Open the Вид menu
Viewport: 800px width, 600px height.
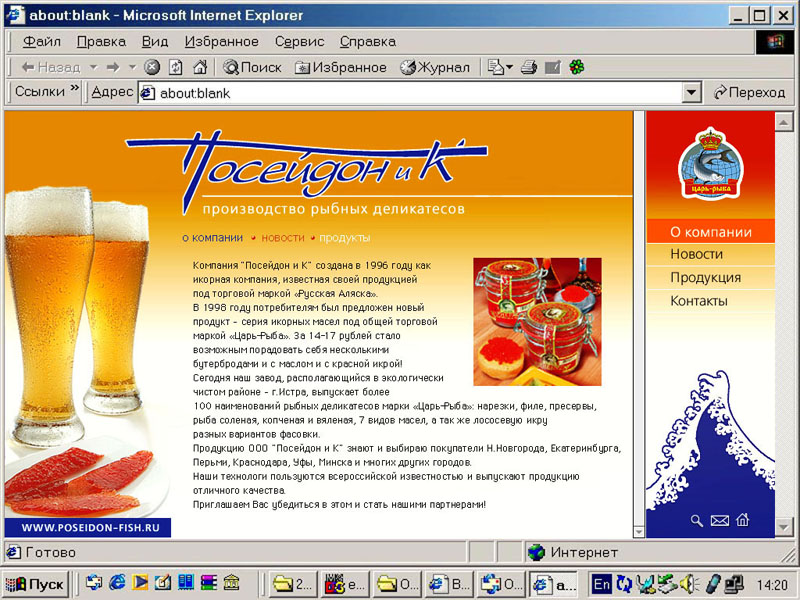click(155, 42)
